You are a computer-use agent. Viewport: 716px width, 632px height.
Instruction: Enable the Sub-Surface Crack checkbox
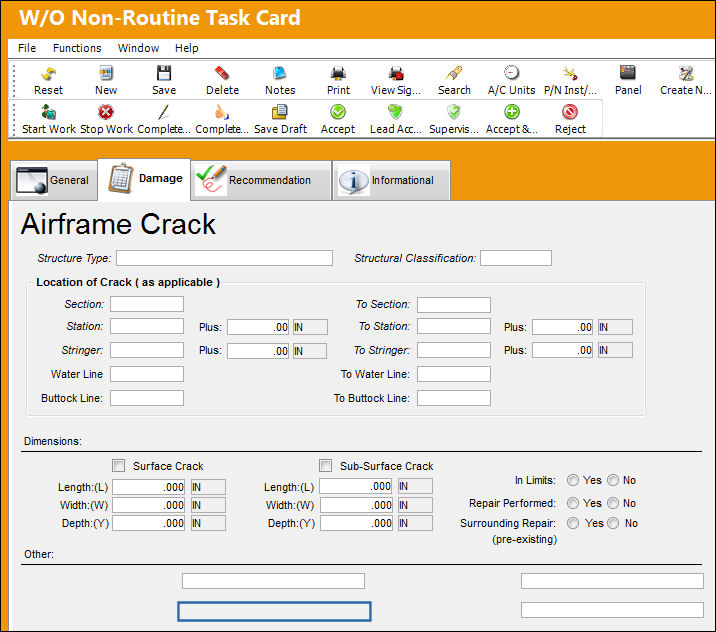[326, 466]
